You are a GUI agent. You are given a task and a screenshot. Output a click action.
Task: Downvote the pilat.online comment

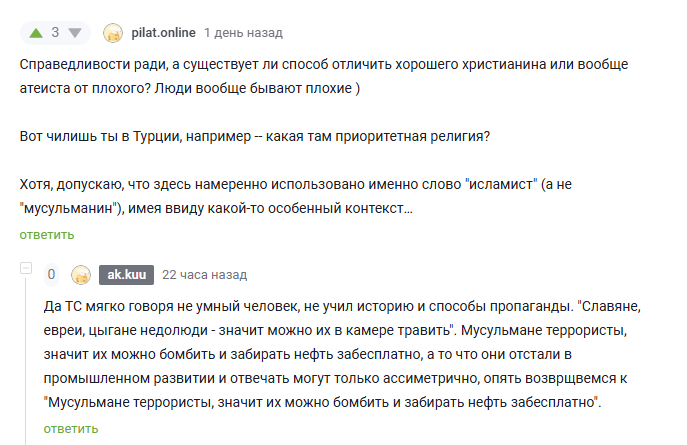click(x=77, y=32)
